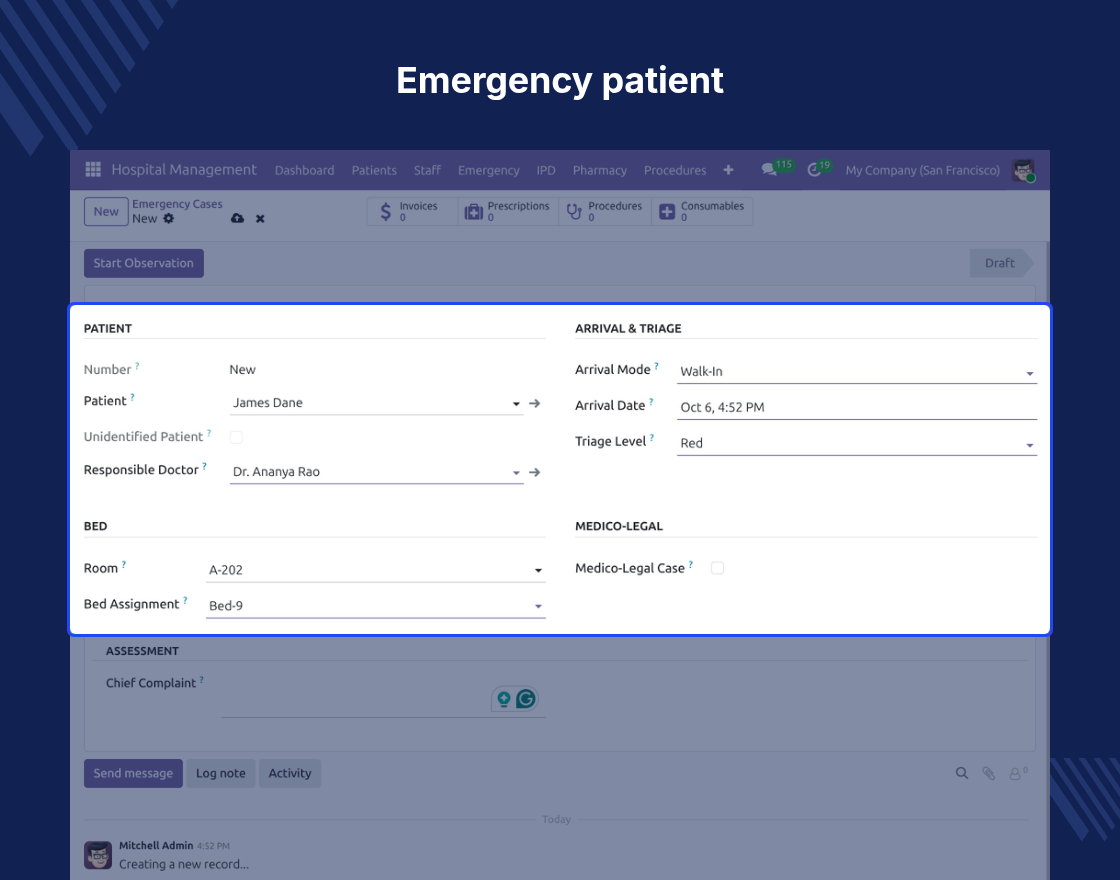The width and height of the screenshot is (1120, 880).
Task: Open the Staff menu
Action: 427,170
